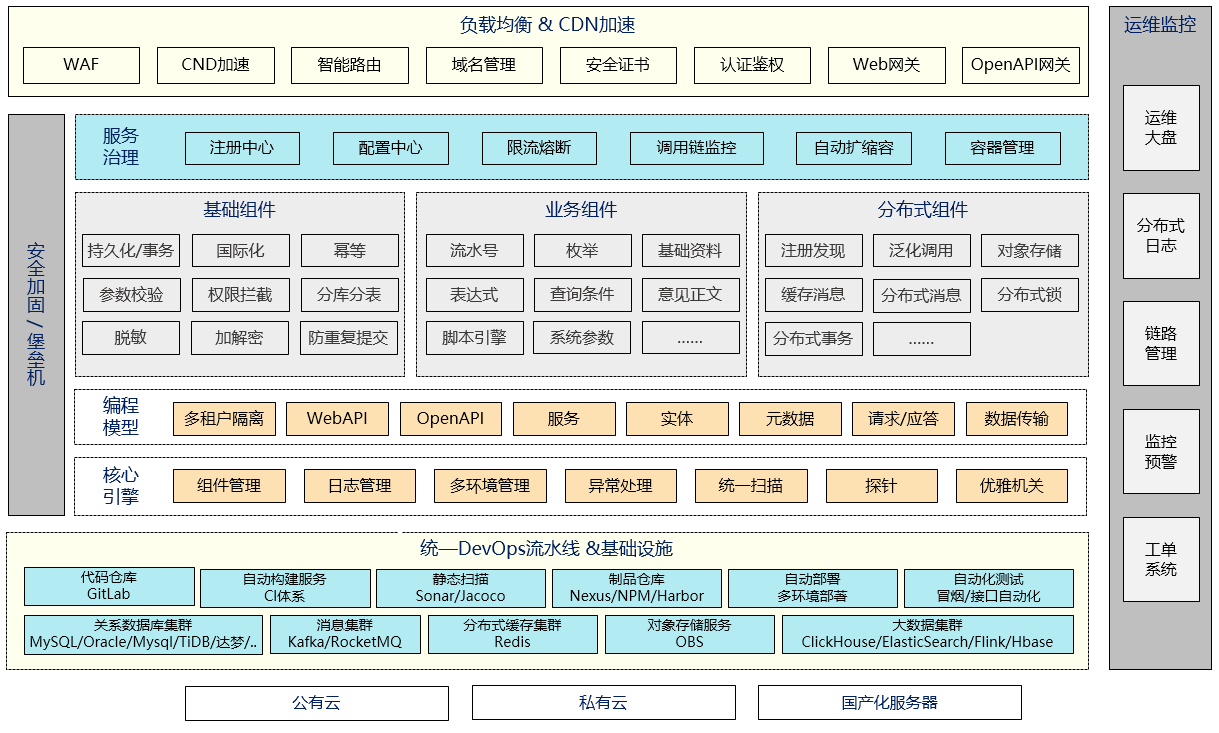The image size is (1219, 733).
Task: Select the 限流熔断 box
Action: tap(539, 148)
